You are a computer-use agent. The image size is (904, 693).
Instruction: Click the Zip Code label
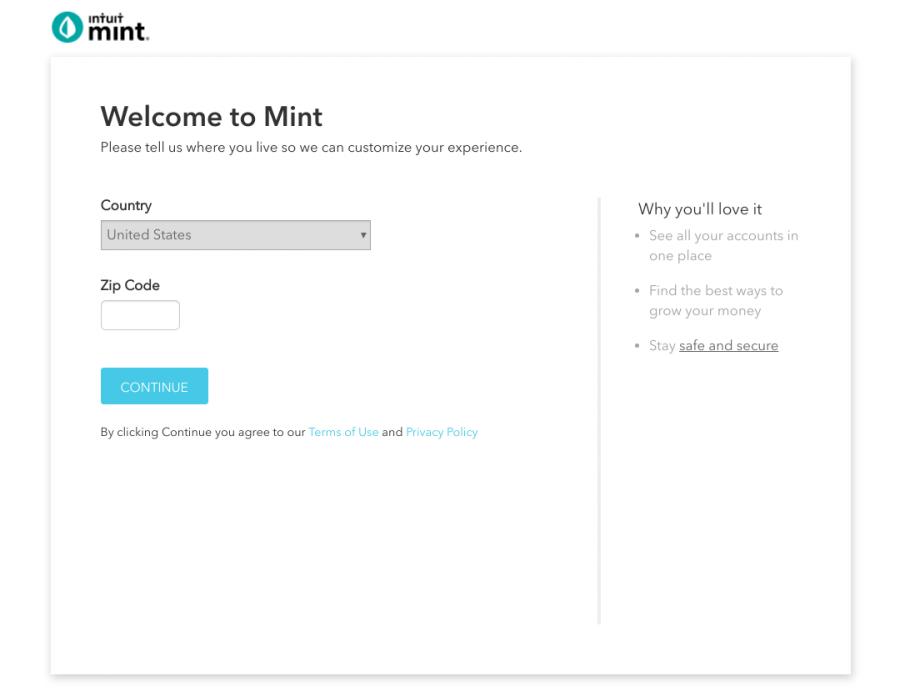pyautogui.click(x=130, y=285)
